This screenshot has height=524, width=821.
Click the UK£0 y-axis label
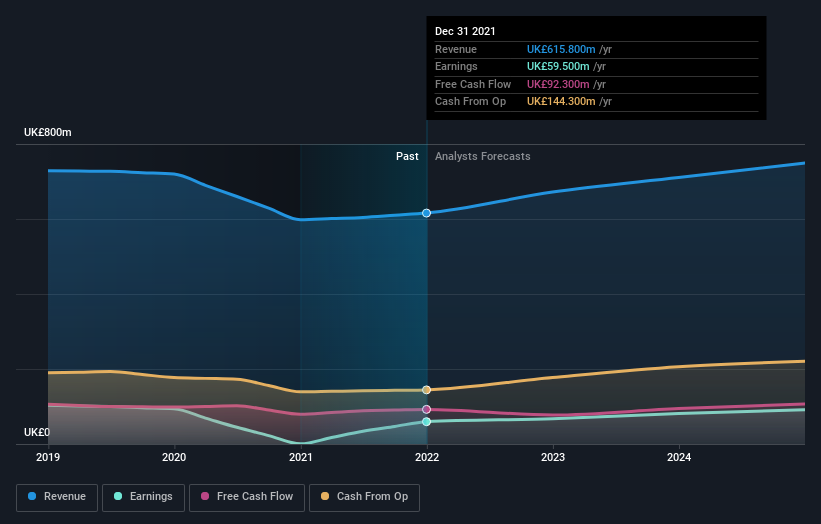[x=37, y=432]
